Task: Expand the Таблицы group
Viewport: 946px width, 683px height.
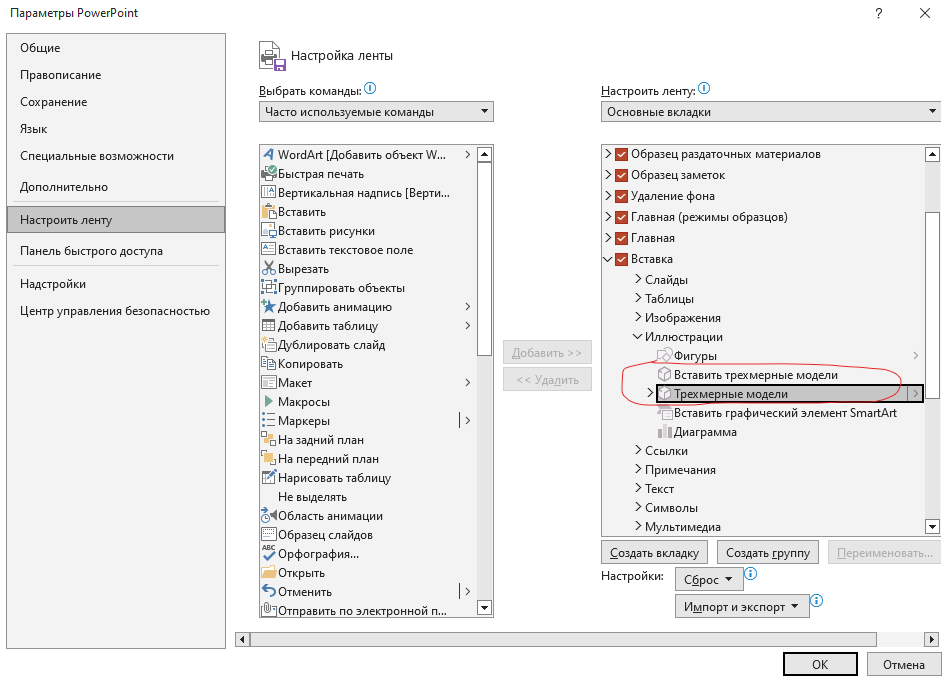Action: [638, 298]
